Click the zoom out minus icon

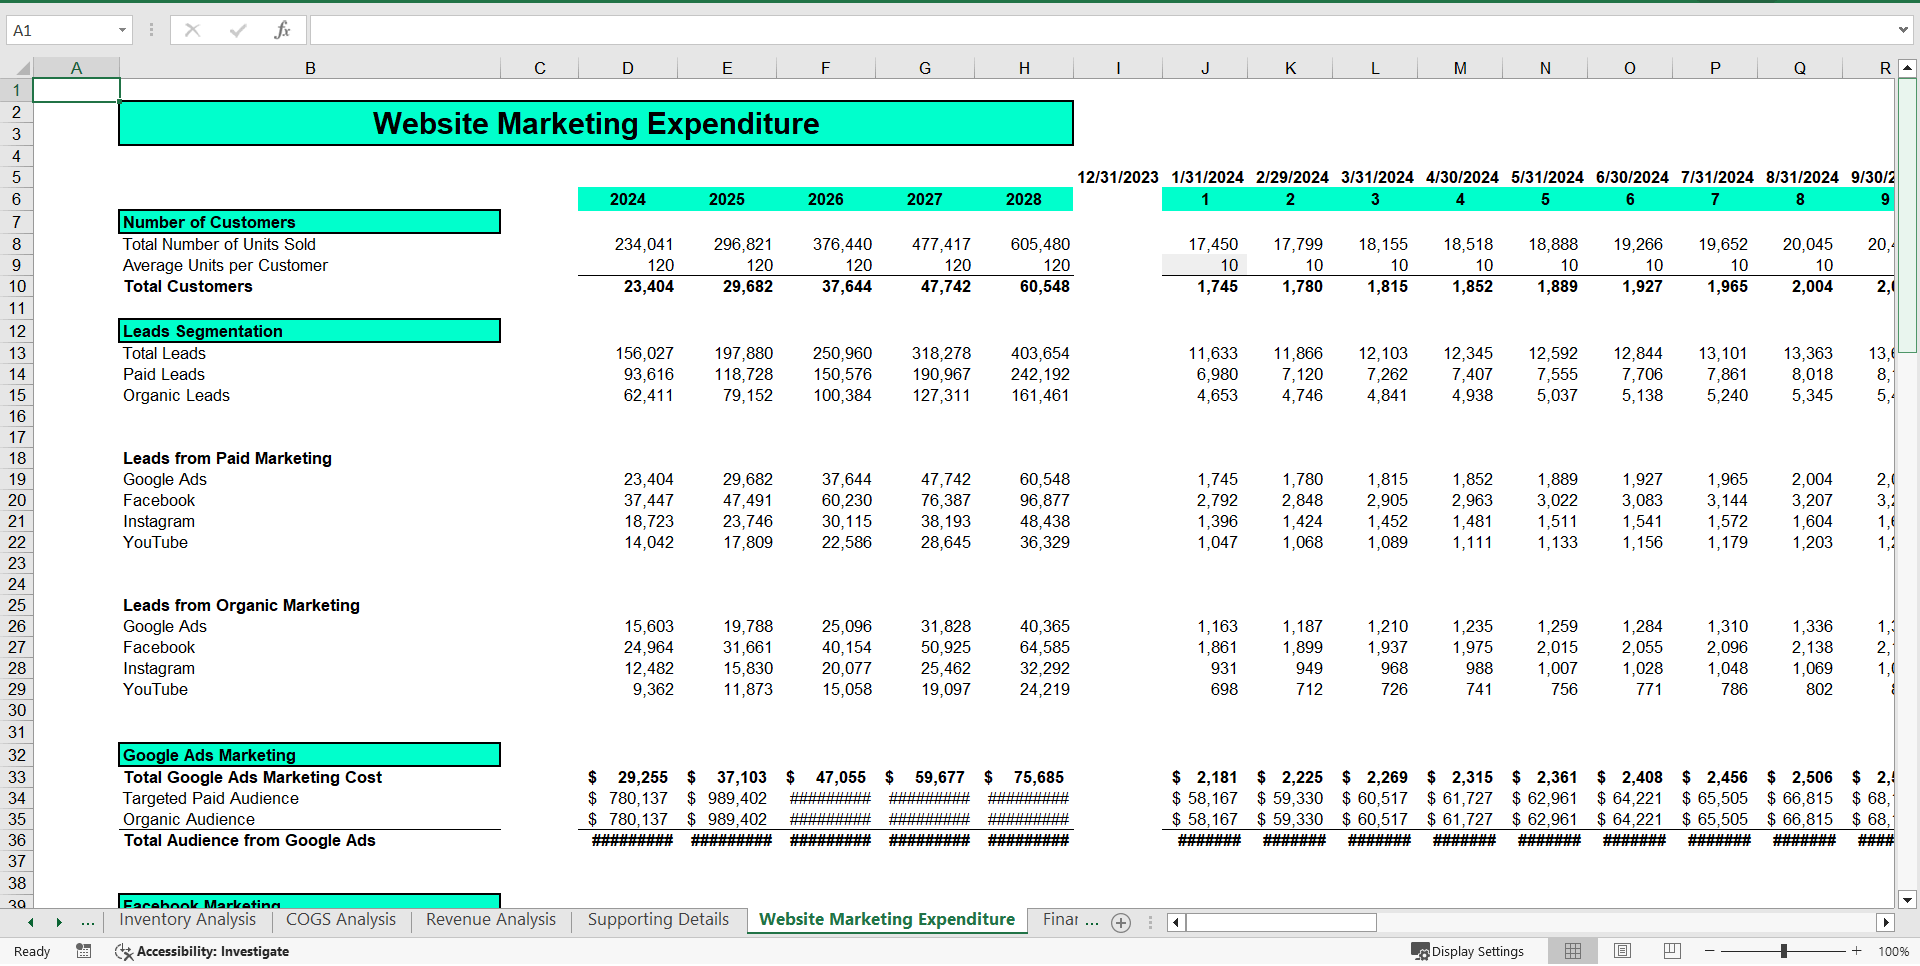(x=1710, y=951)
